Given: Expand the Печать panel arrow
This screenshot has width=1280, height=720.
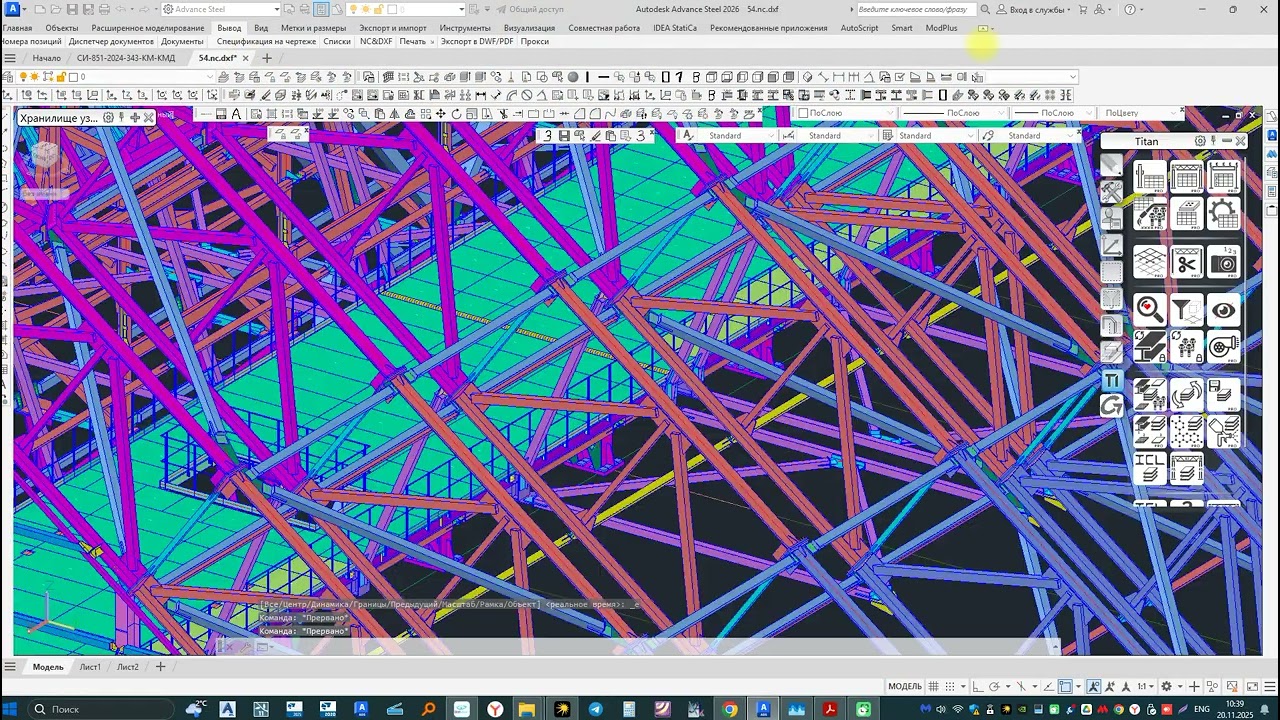Looking at the screenshot, I should click(433, 42).
